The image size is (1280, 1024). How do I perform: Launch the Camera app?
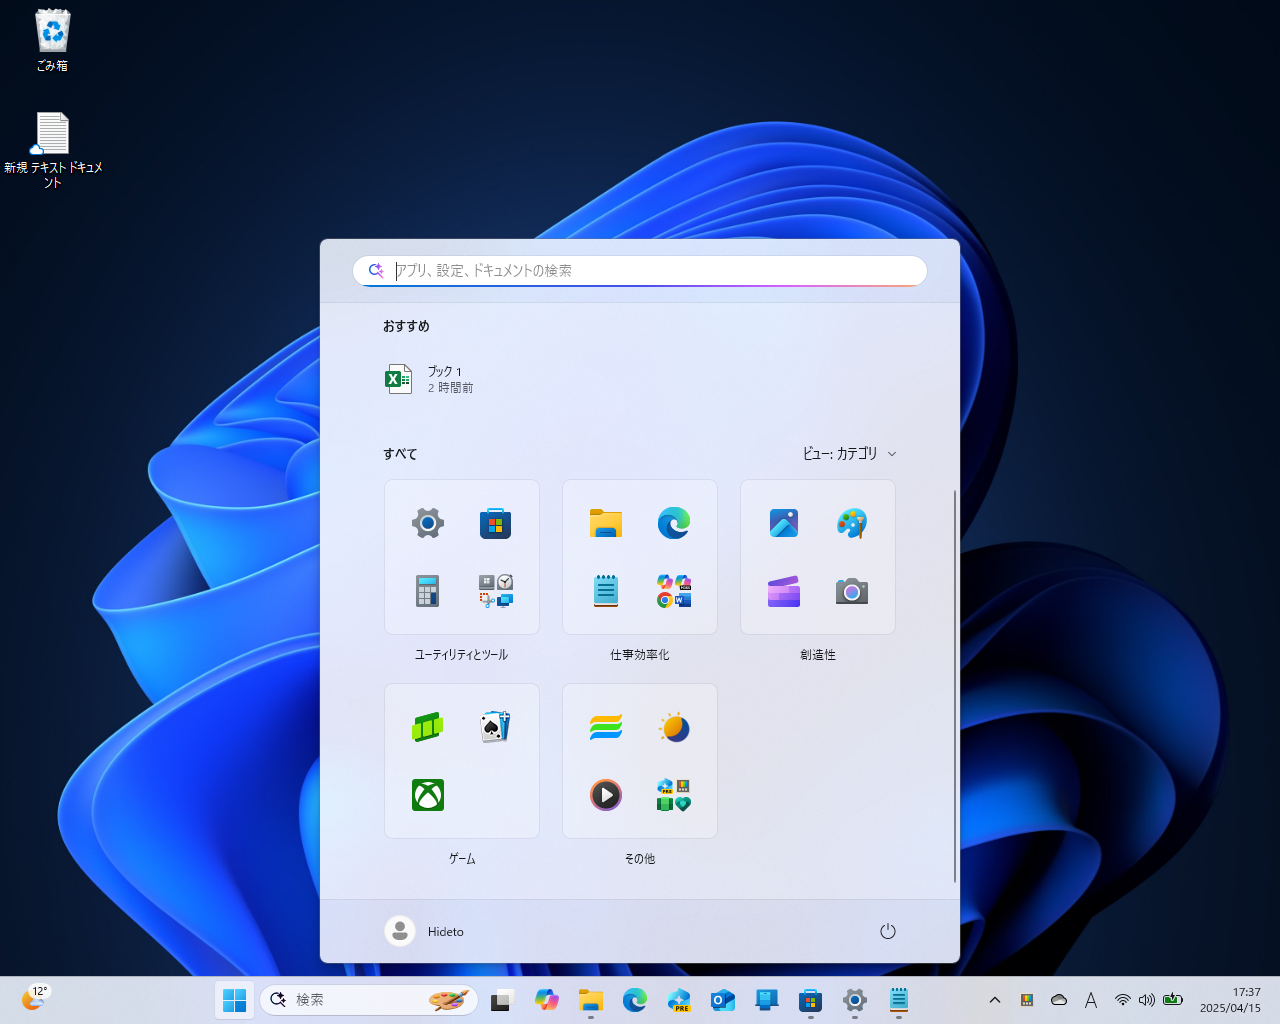point(852,591)
